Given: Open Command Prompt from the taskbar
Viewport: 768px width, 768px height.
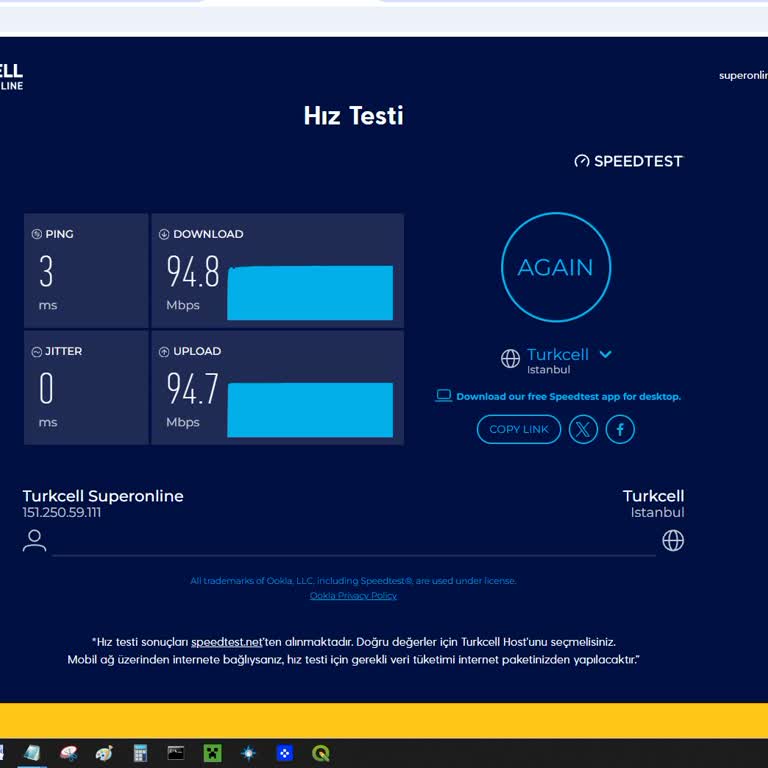Looking at the screenshot, I should [x=176, y=752].
